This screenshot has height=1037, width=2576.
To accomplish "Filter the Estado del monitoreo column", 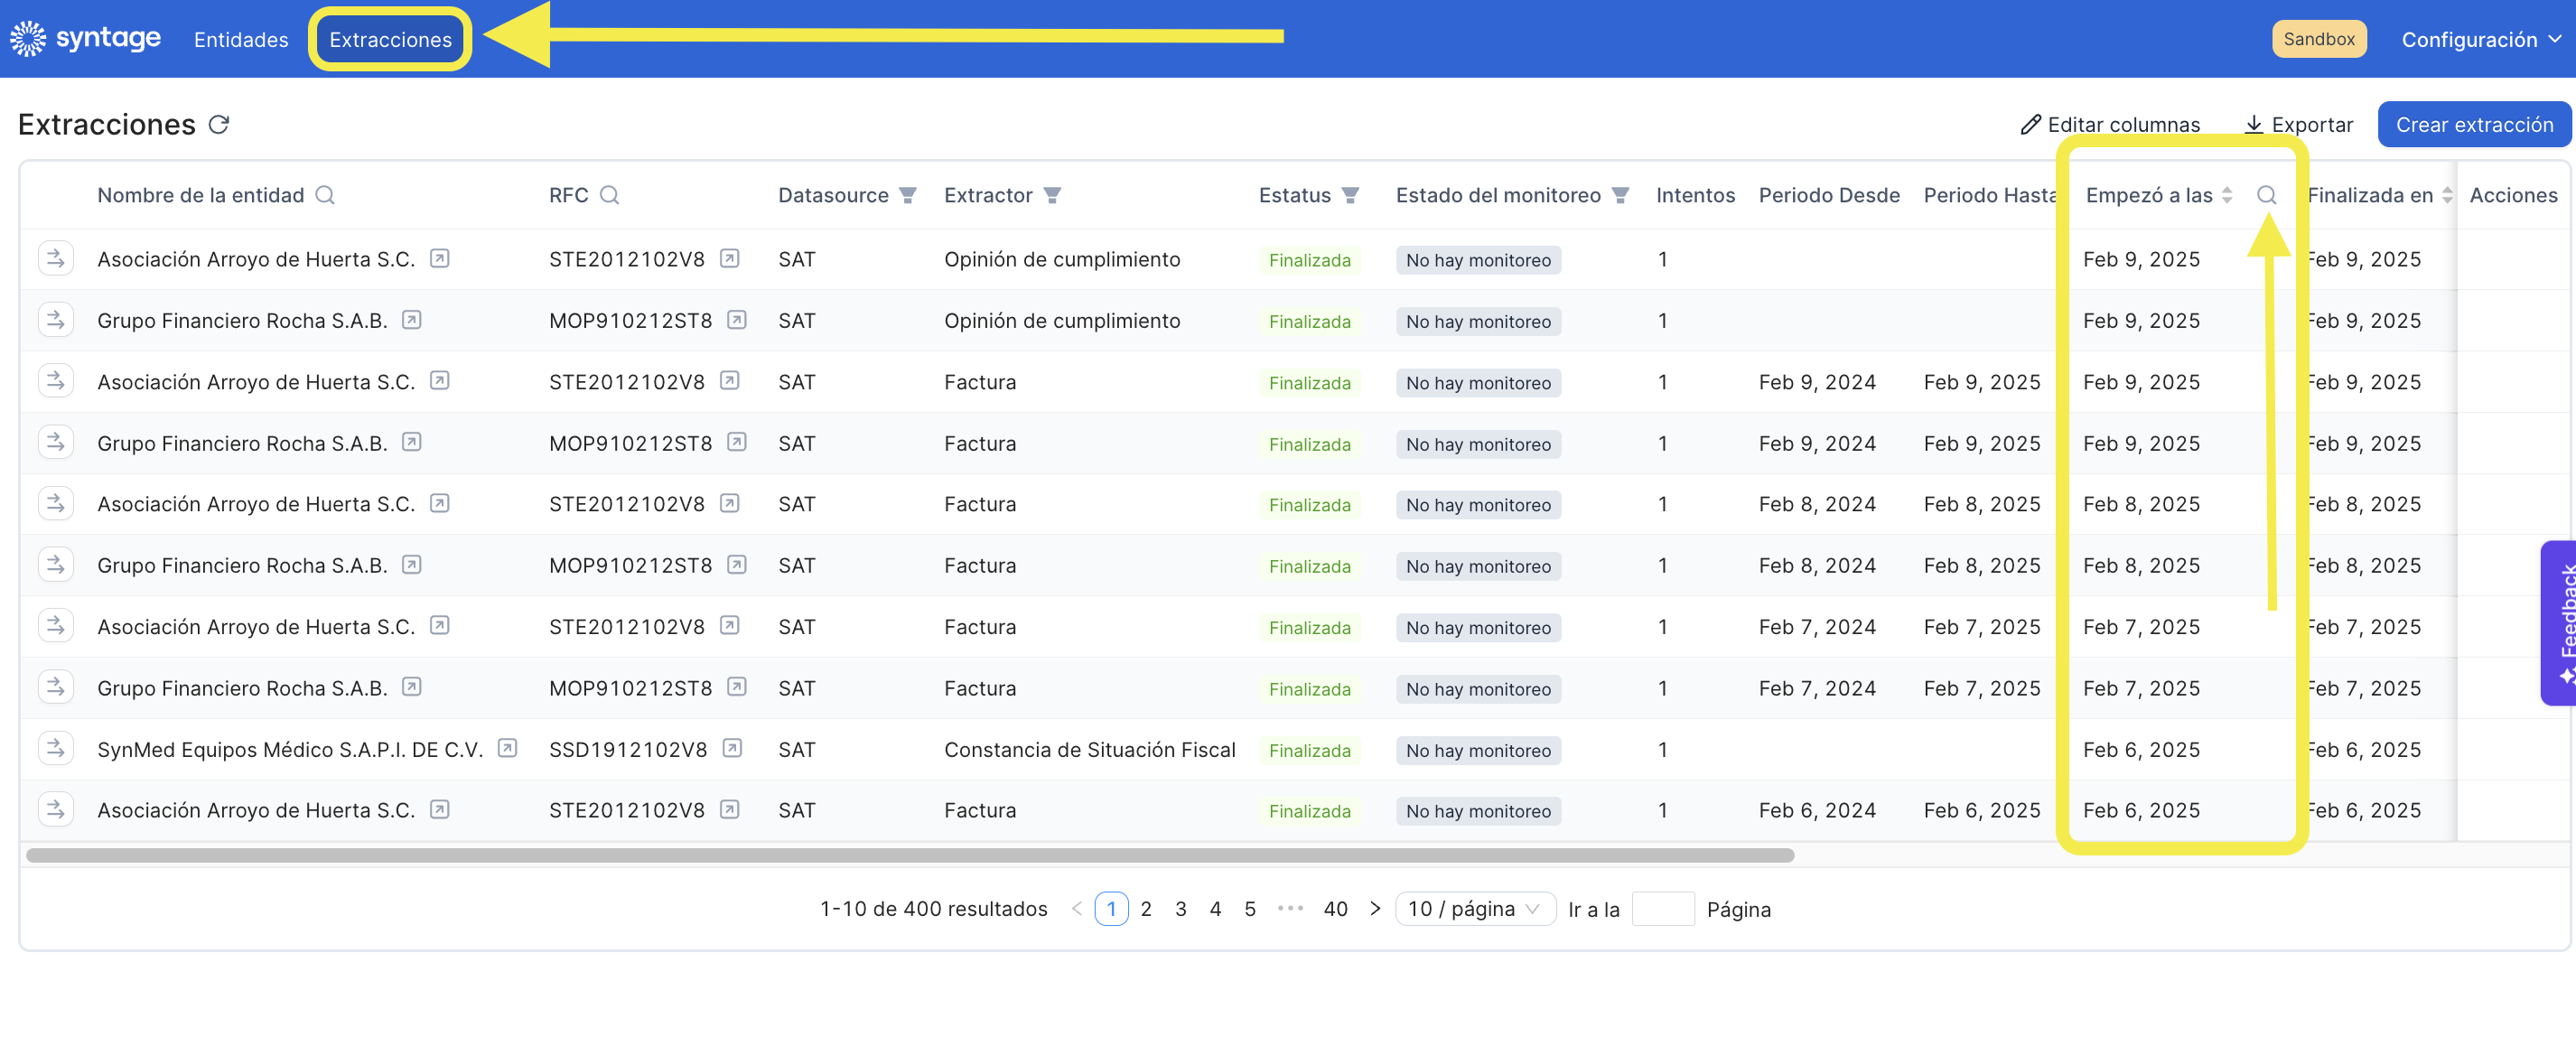I will click(1621, 195).
